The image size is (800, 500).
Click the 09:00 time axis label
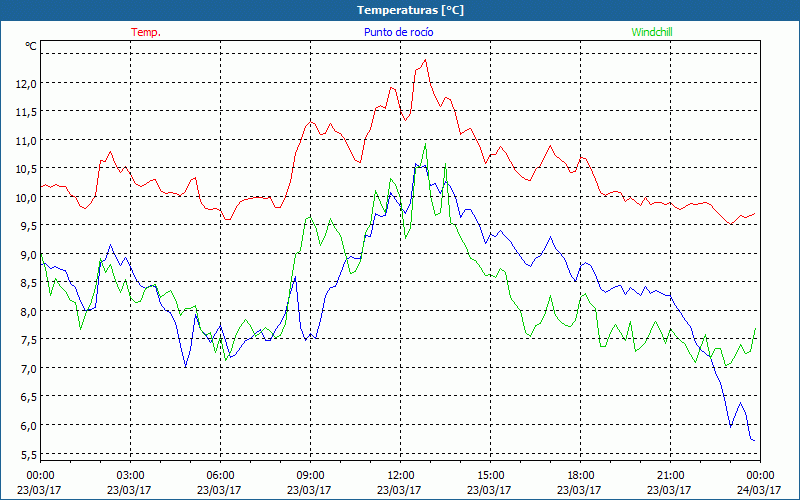(310, 476)
